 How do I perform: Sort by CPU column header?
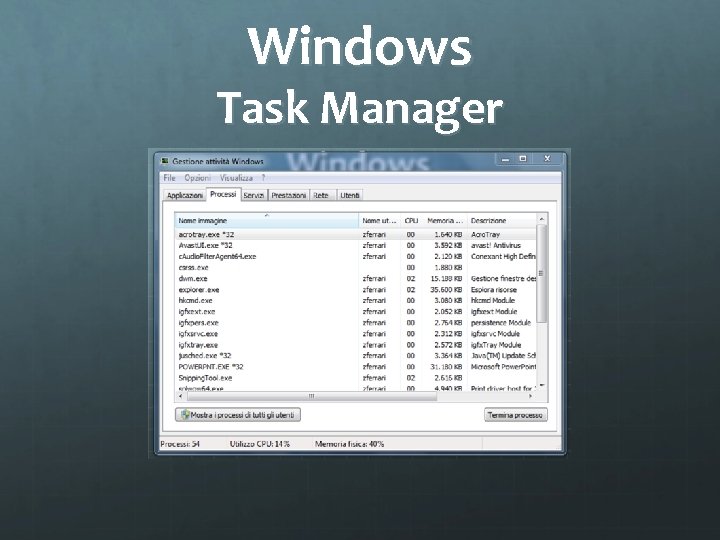(x=411, y=220)
